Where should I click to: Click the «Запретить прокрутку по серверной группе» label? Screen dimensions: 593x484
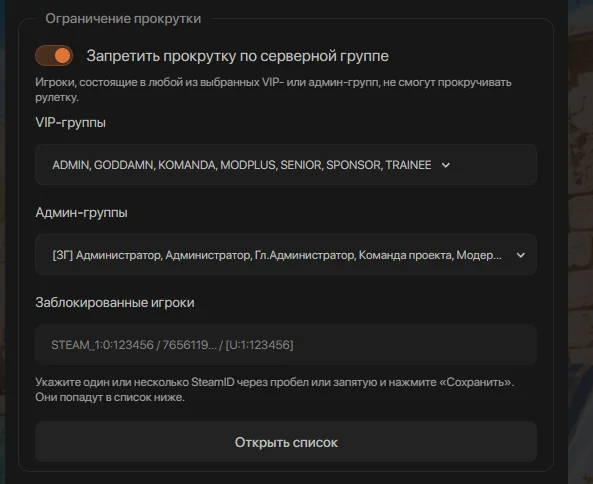click(238, 56)
